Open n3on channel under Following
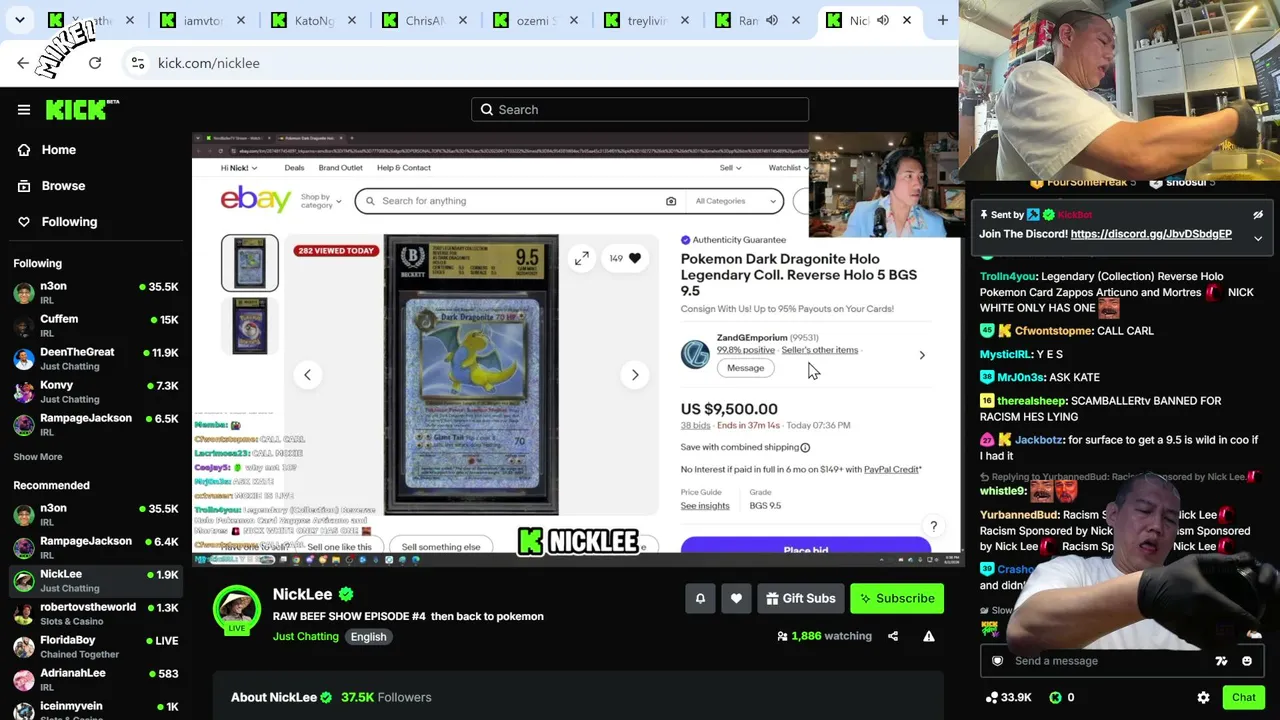 click(96, 293)
